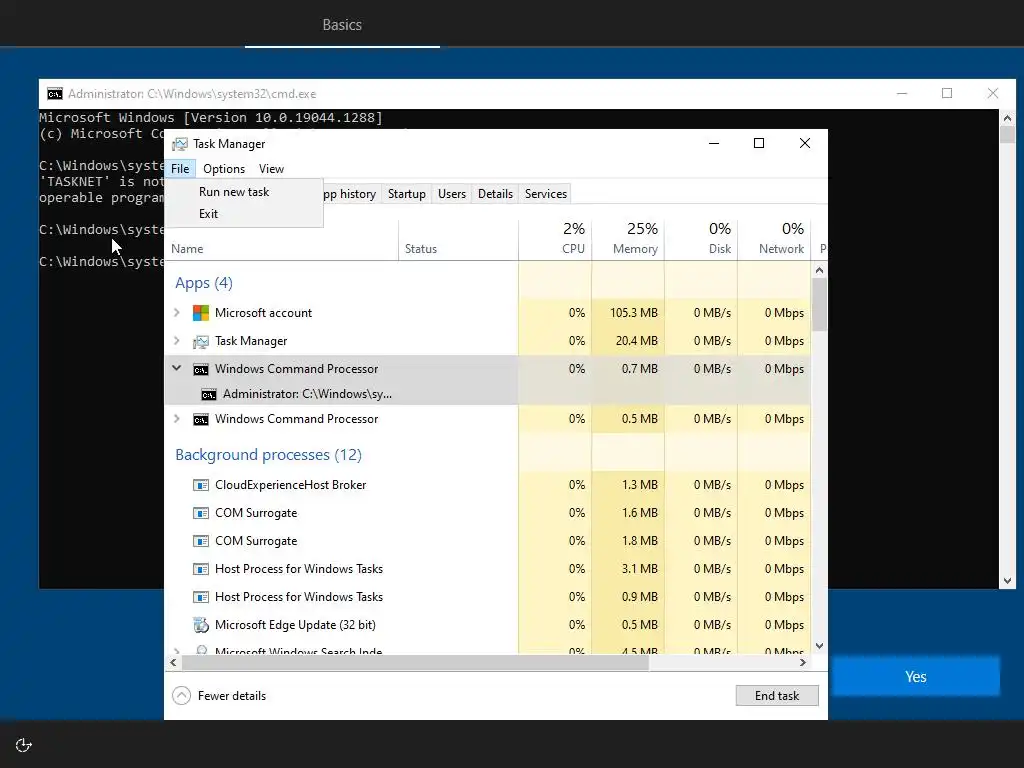Click cmd.exe window title bar icon
Screen dimensions: 1024x768
click(x=55, y=94)
